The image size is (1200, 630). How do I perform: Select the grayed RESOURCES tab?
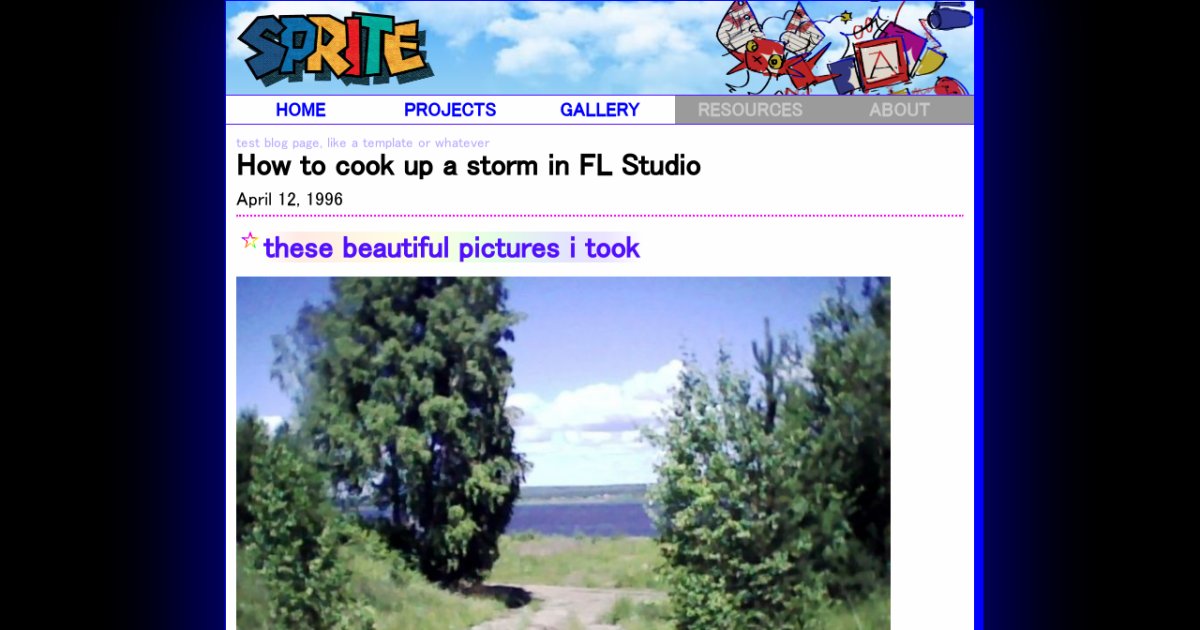coord(750,110)
